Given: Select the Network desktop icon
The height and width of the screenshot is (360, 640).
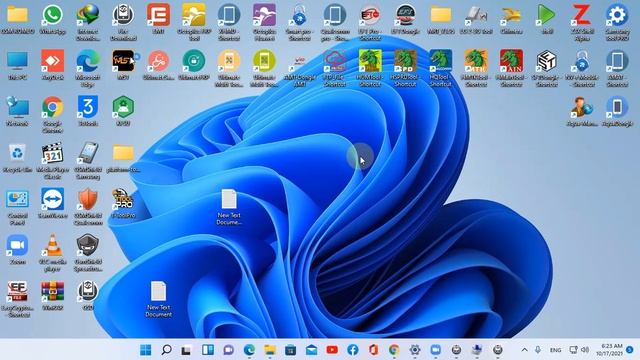Looking at the screenshot, I should pyautogui.click(x=17, y=107).
